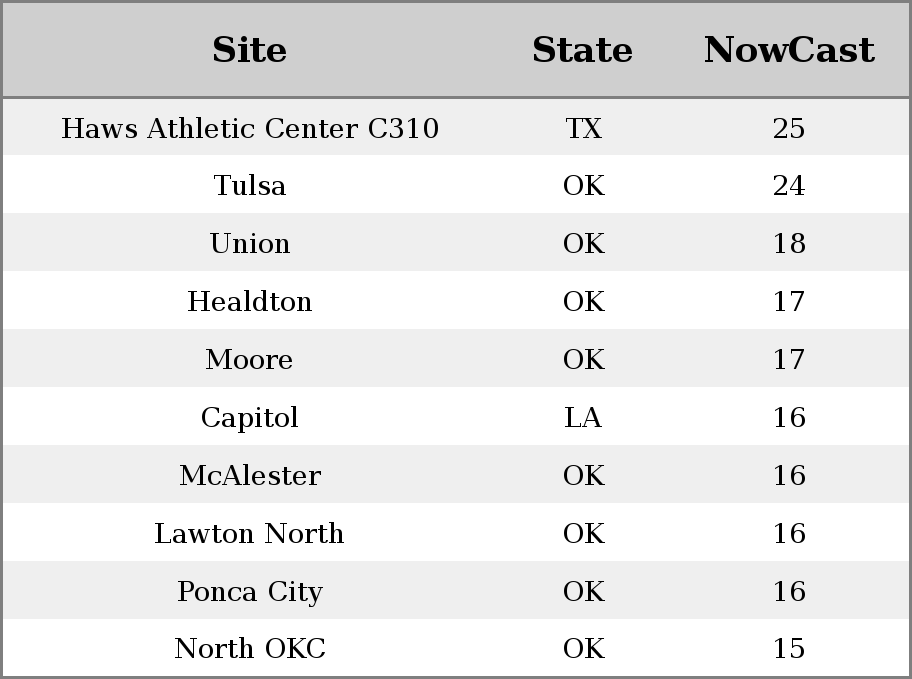Click Tulsa's OK state cell
The height and width of the screenshot is (679, 912).
(584, 186)
